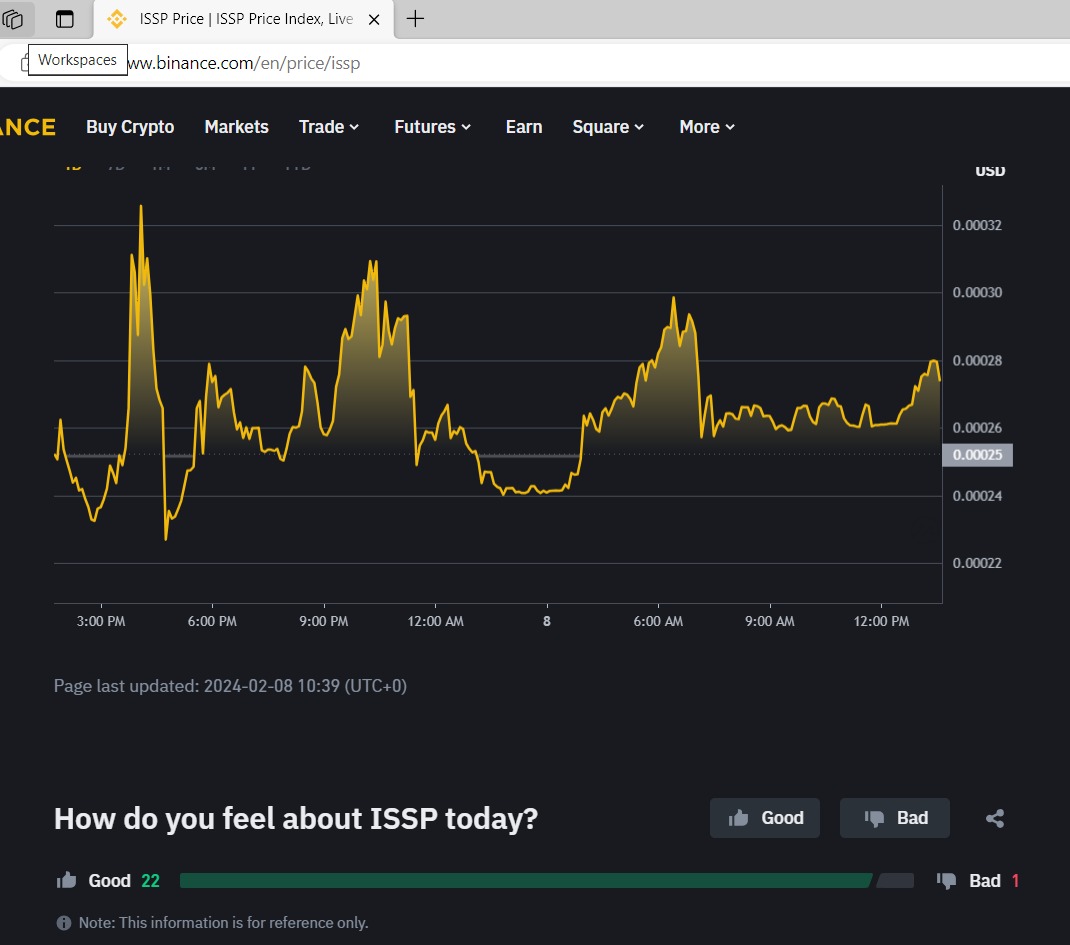
Task: Click the thumbs-down icon beside Bad 1
Action: tap(946, 881)
